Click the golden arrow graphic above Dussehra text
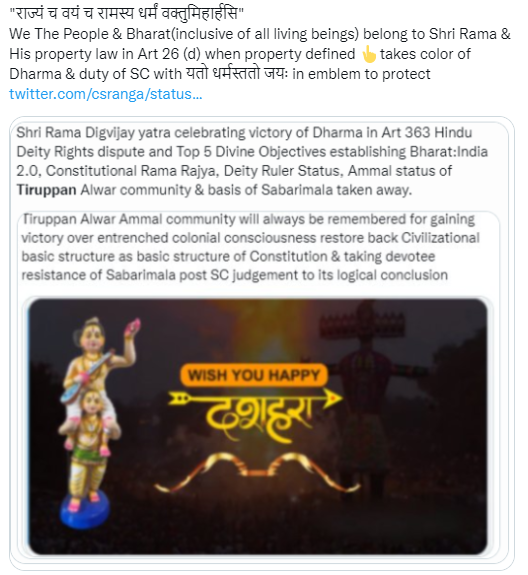 (255, 399)
